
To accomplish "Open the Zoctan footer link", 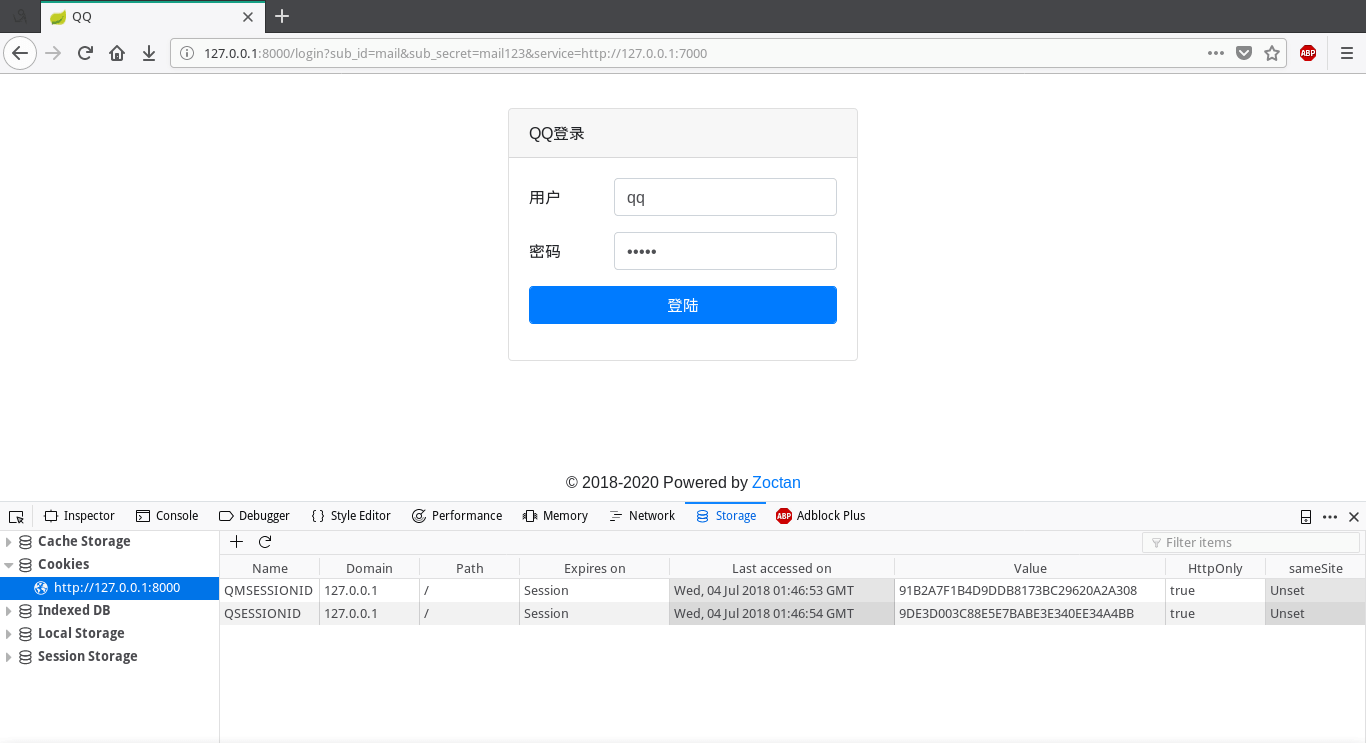I will coord(776,482).
